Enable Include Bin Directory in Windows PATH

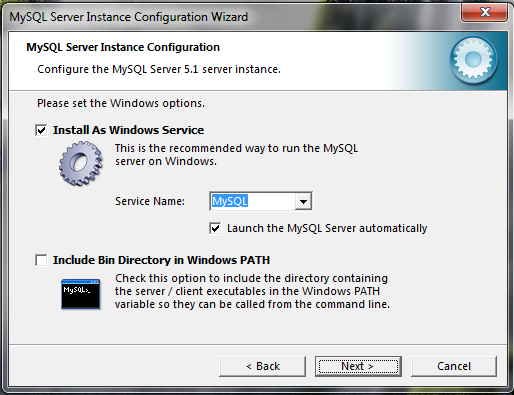(41, 260)
